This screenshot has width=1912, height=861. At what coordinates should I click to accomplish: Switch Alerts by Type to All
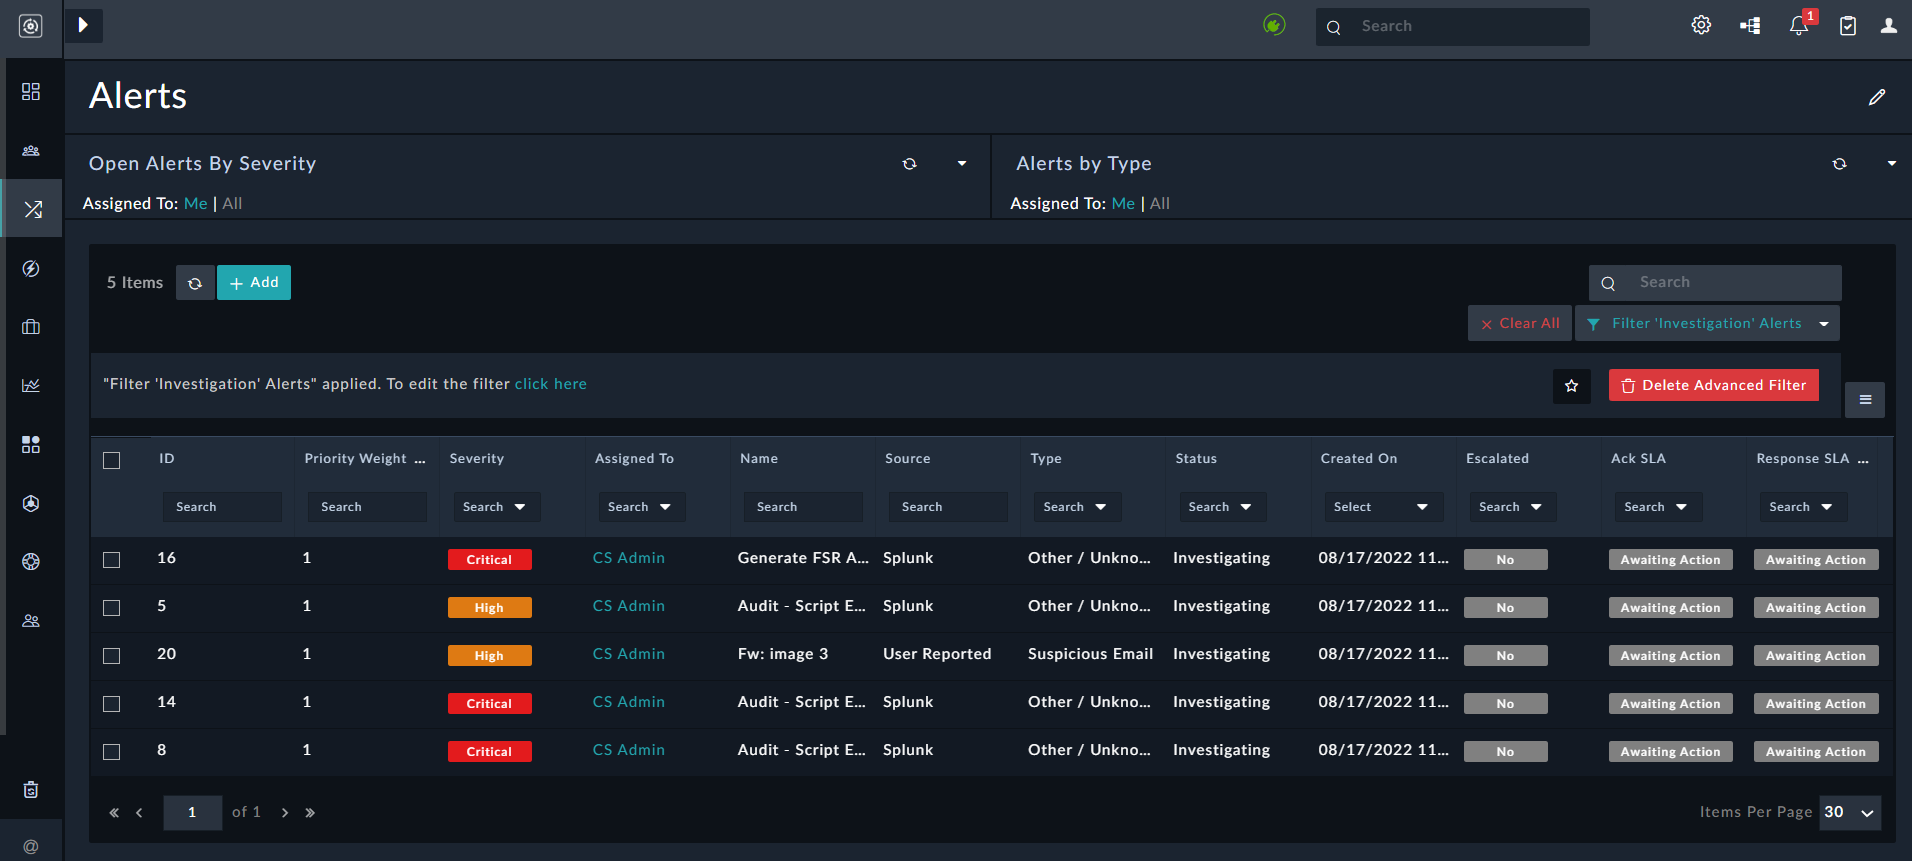click(x=1160, y=204)
